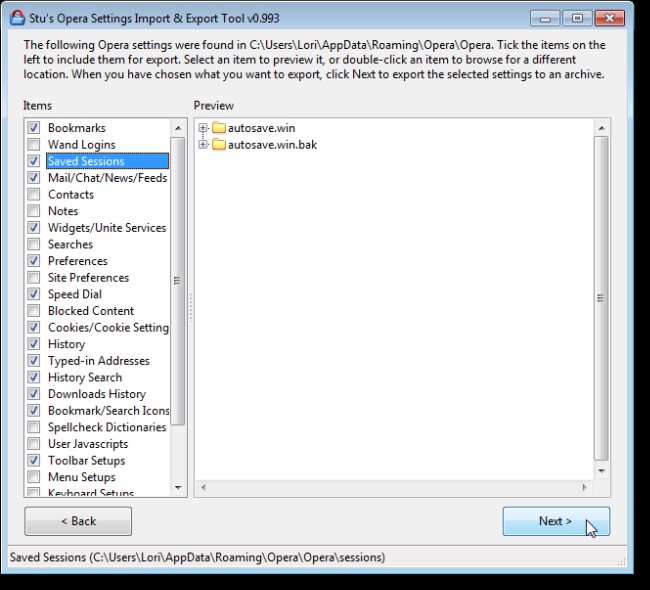650x590 pixels.
Task: Click the Opera app icon in title bar
Action: (x=17, y=18)
